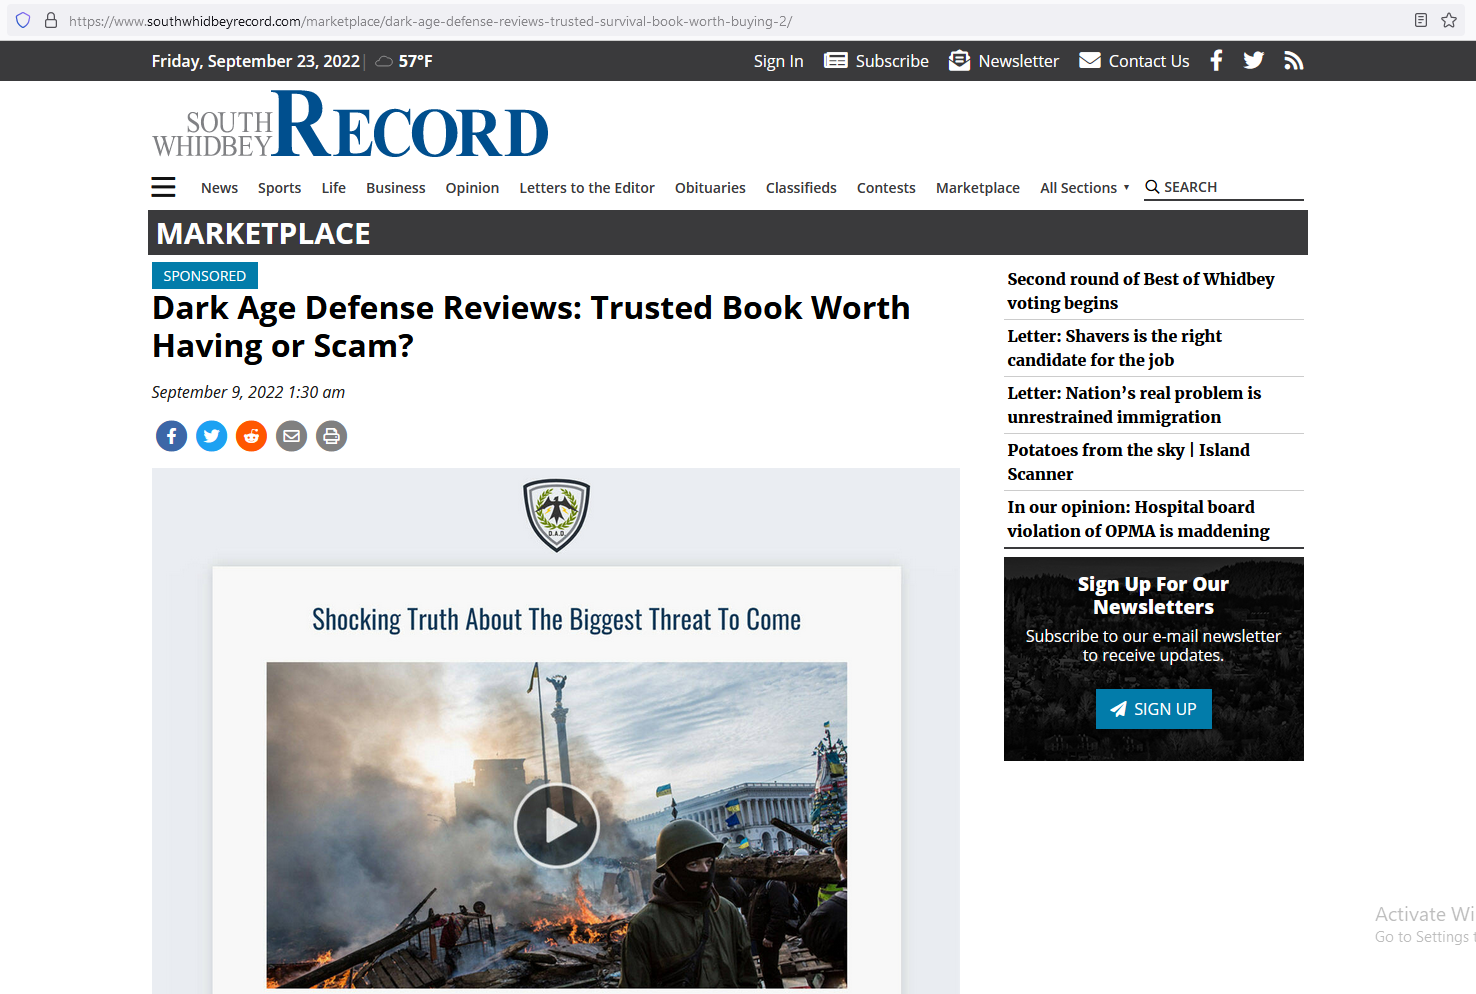Open the Classifieds menu item

pyautogui.click(x=802, y=188)
